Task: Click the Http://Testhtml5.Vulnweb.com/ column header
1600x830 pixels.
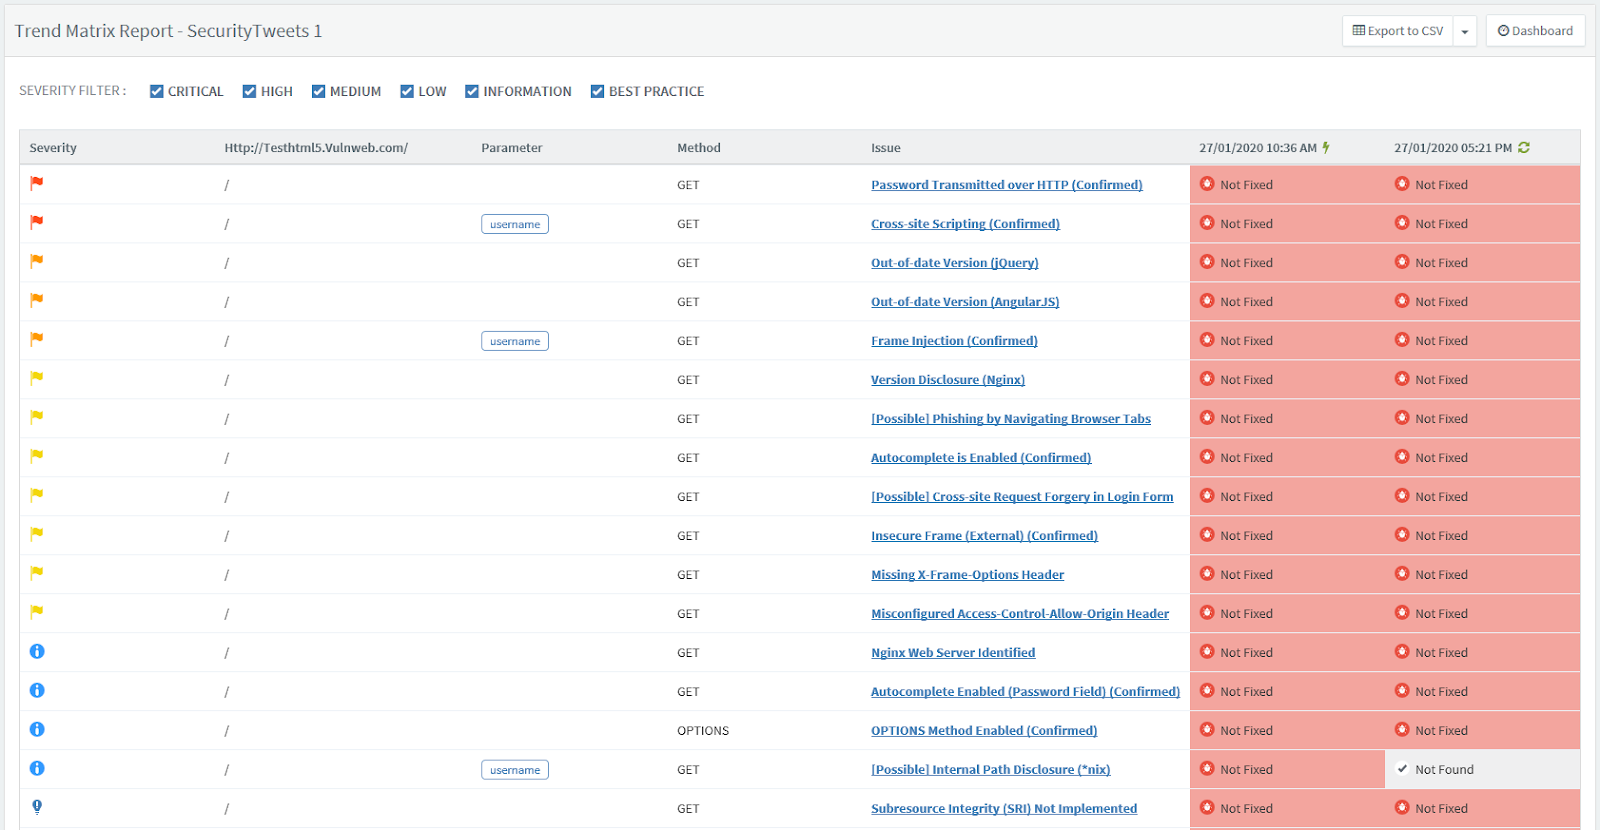Action: point(316,148)
